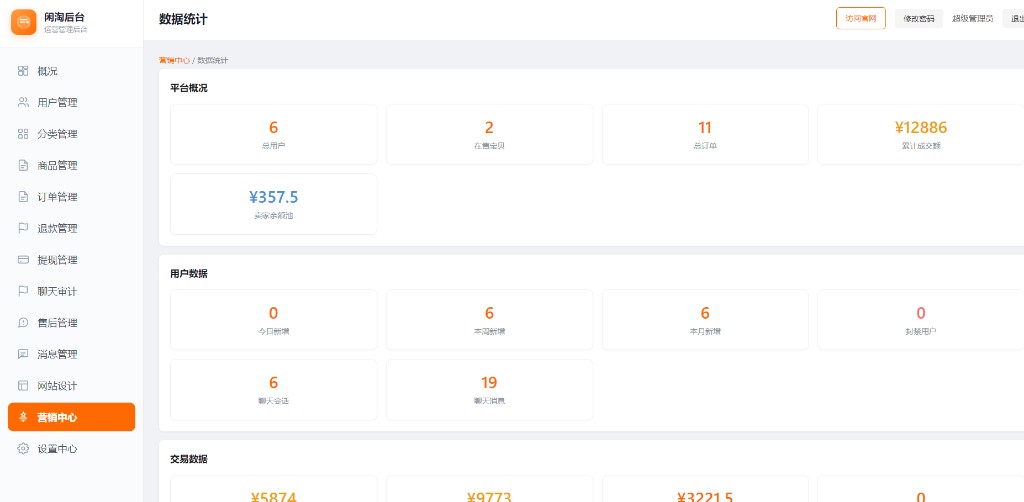
Task: Go to 售后管理
Action: pos(71,322)
